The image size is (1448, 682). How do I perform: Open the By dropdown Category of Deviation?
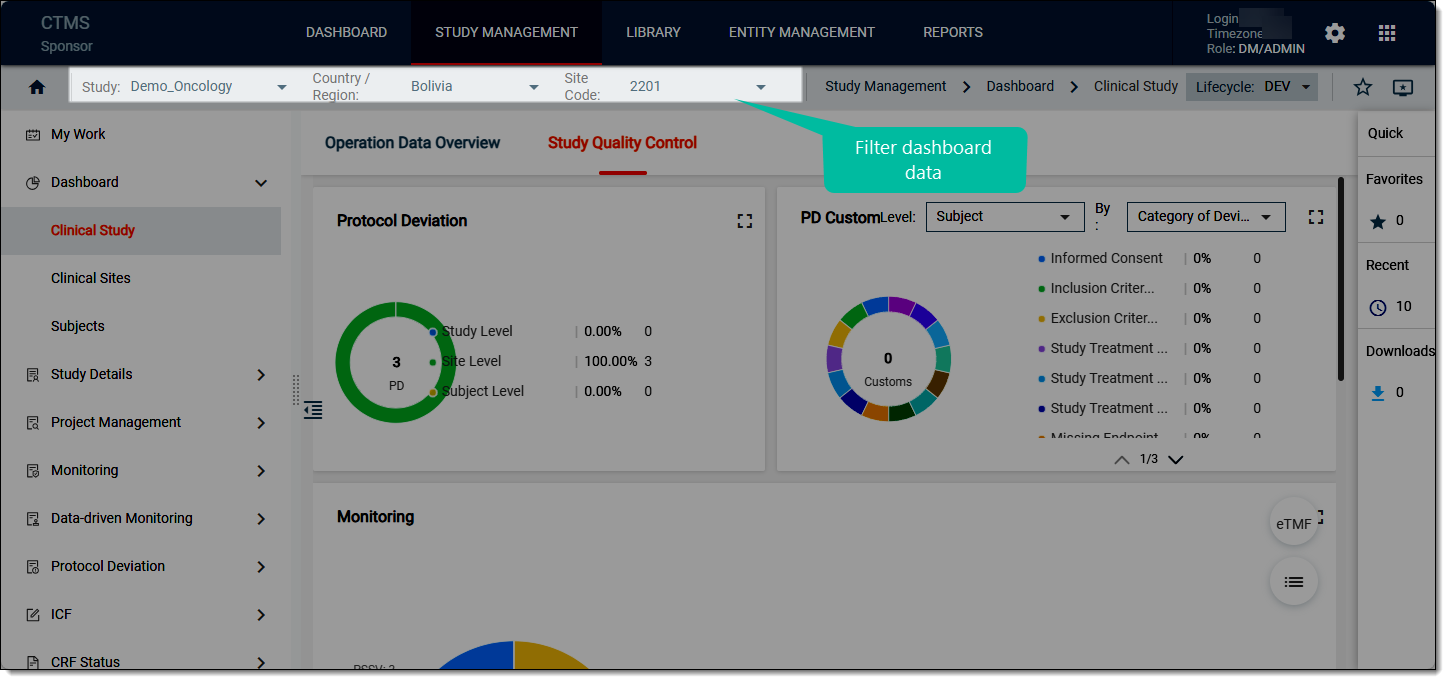point(1206,217)
